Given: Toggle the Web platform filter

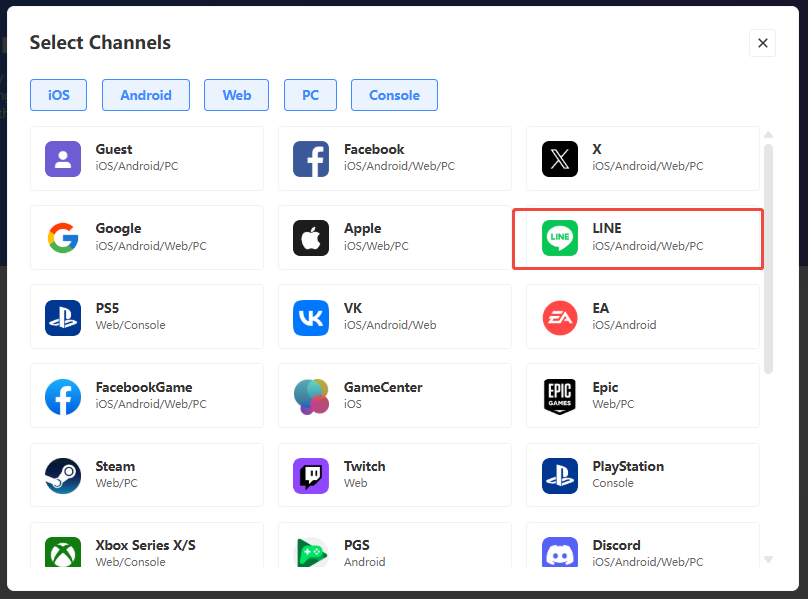Looking at the screenshot, I should pos(237,95).
